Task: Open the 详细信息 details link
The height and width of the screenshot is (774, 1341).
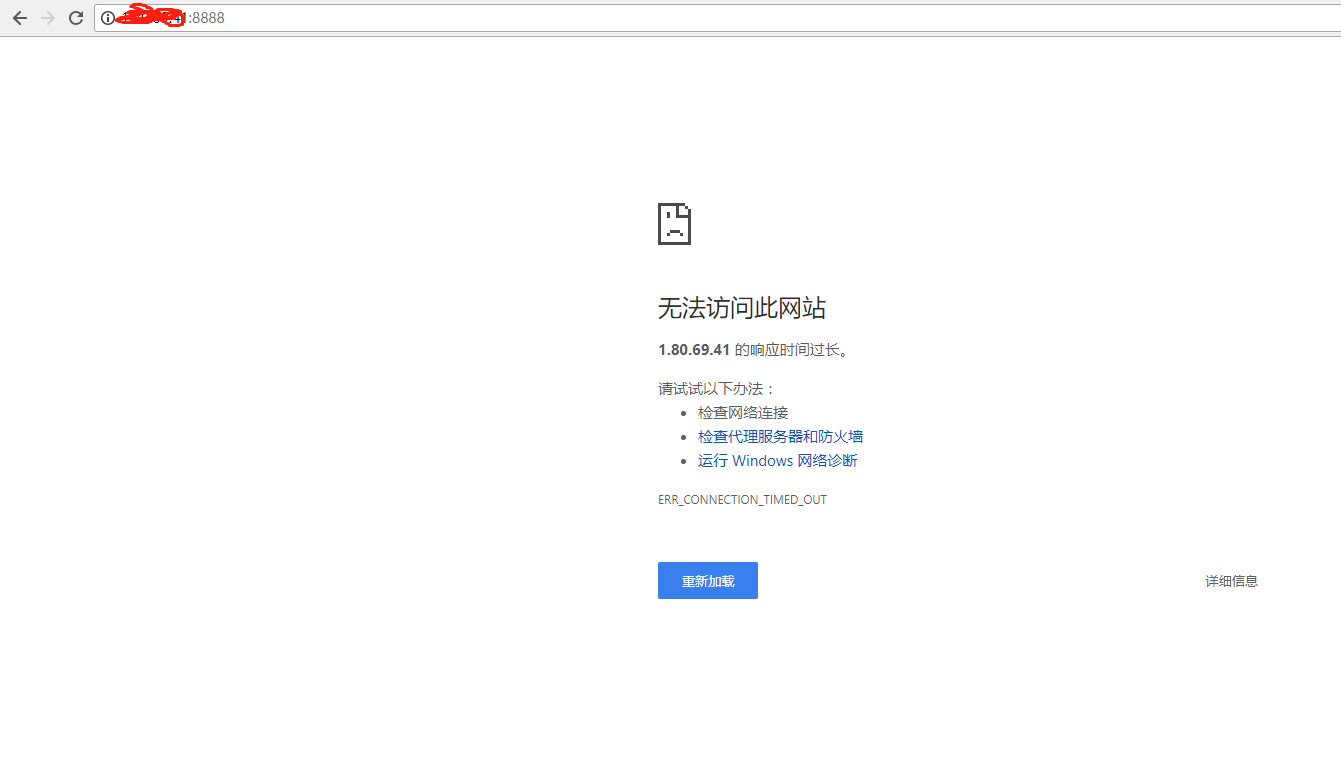Action: click(x=1231, y=581)
